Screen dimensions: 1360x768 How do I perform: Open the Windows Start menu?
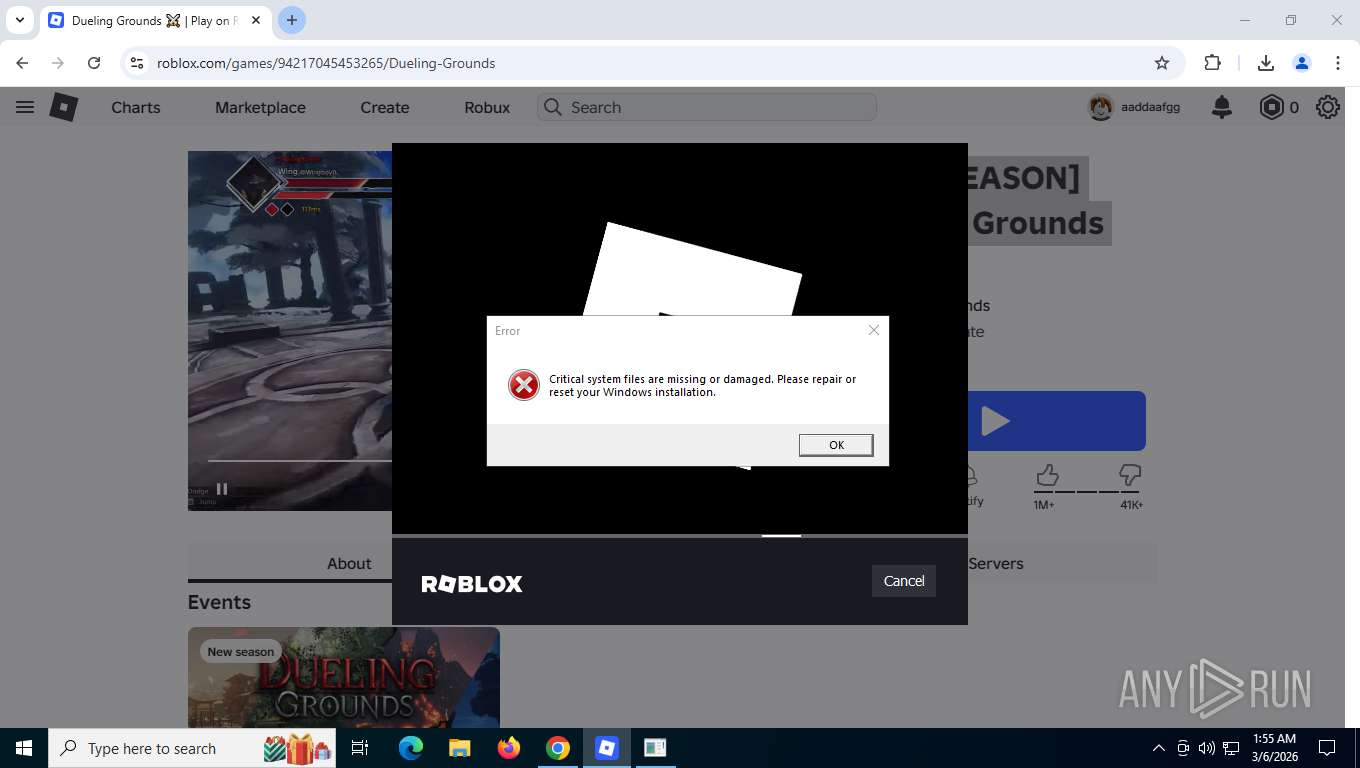[x=23, y=748]
